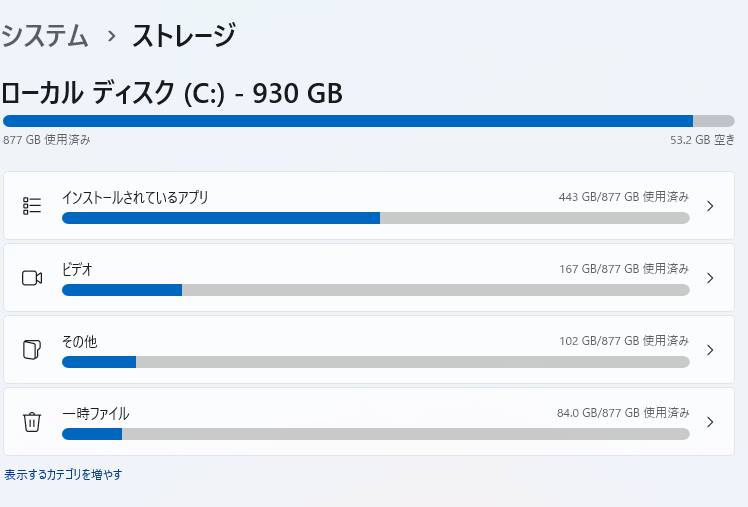Click the temporary files usage bar
The width and height of the screenshot is (748, 507).
(375, 434)
